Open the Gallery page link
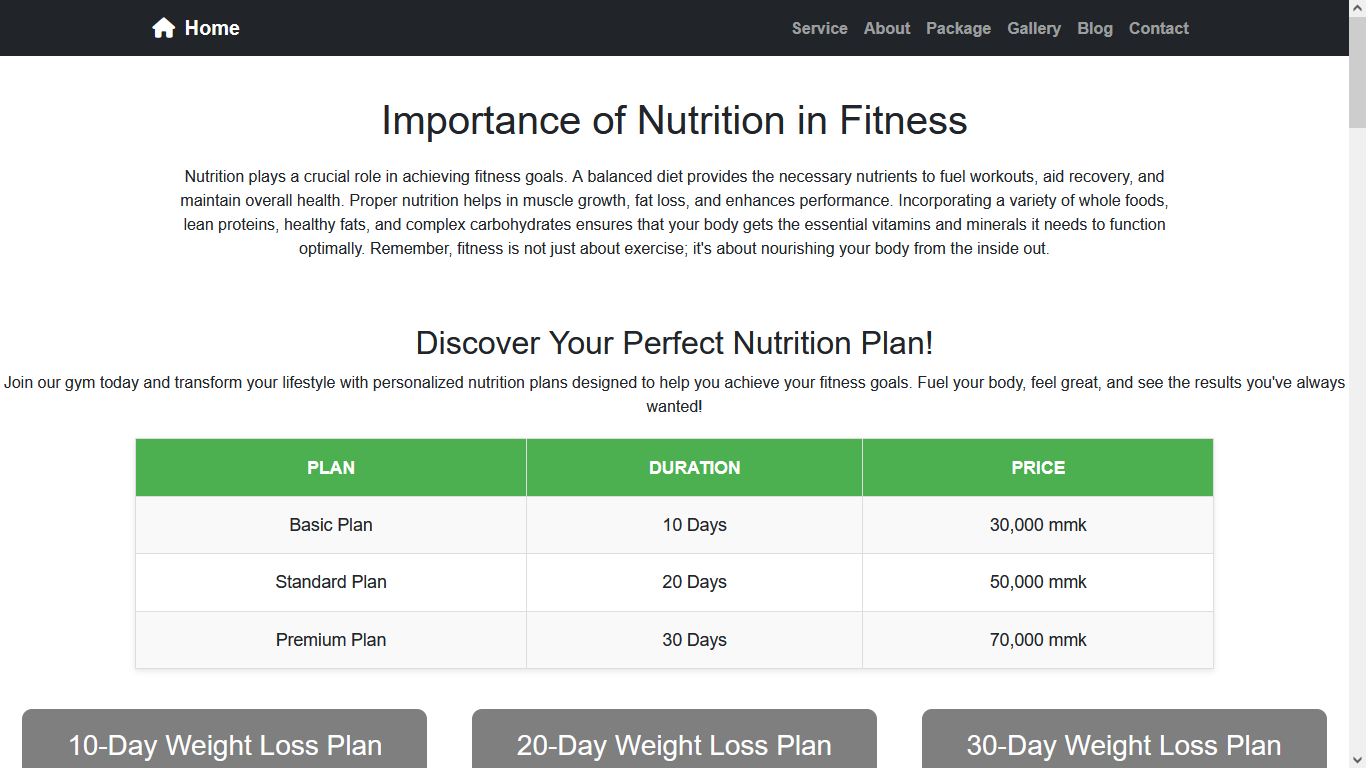Screen dimensions: 1366x768 click(1034, 28)
